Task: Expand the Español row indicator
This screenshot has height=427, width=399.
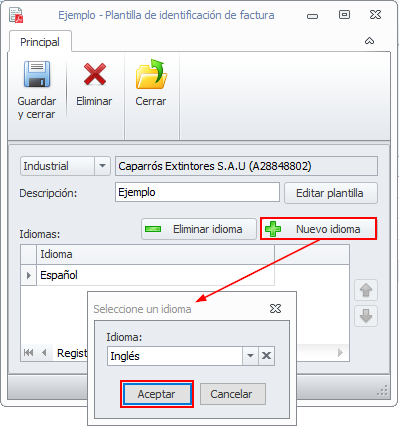Action: point(29,275)
